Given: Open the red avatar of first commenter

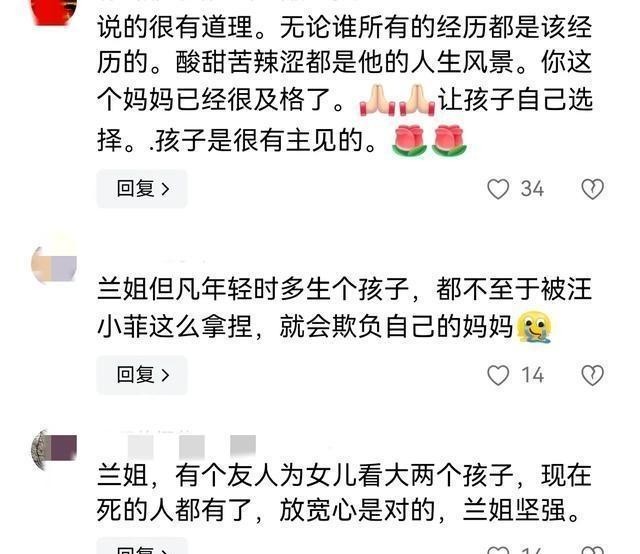Looking at the screenshot, I should pyautogui.click(x=54, y=11).
